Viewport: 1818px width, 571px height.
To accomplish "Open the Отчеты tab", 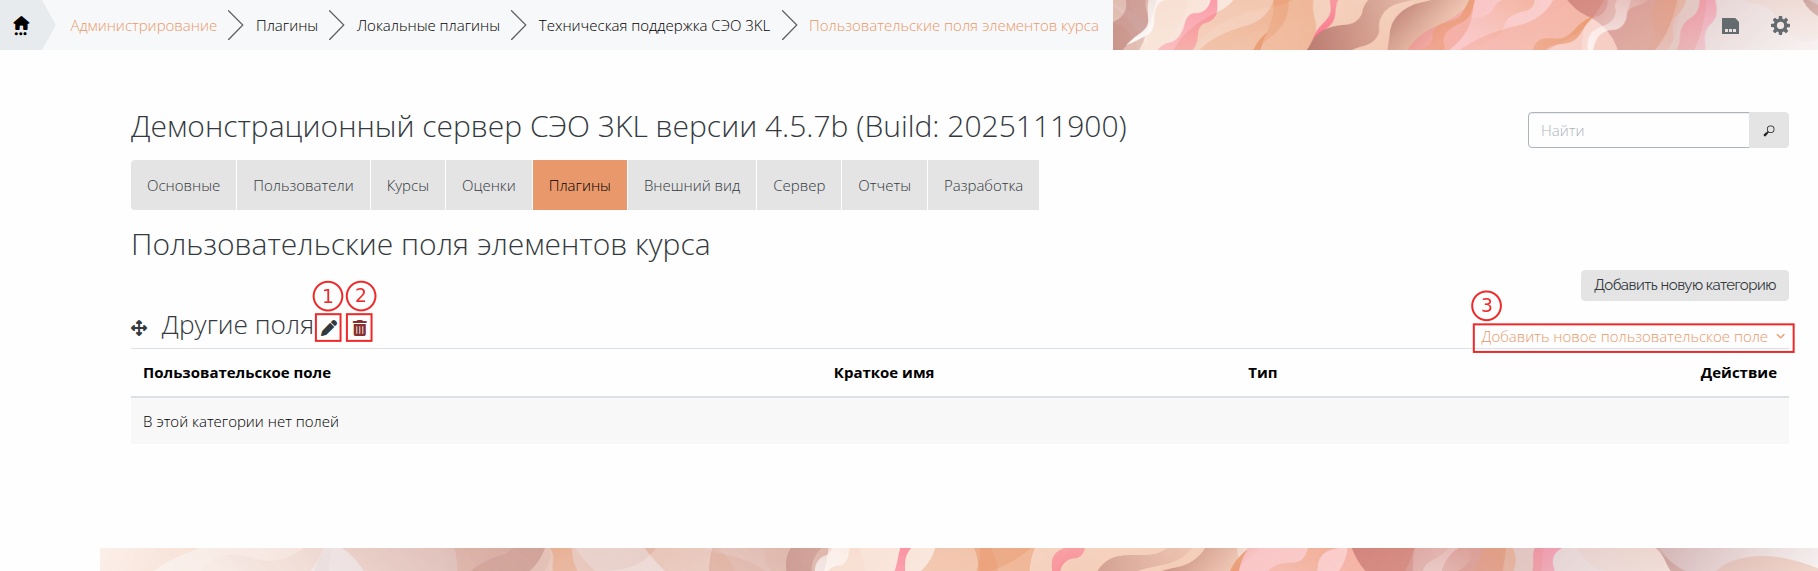I will [884, 186].
